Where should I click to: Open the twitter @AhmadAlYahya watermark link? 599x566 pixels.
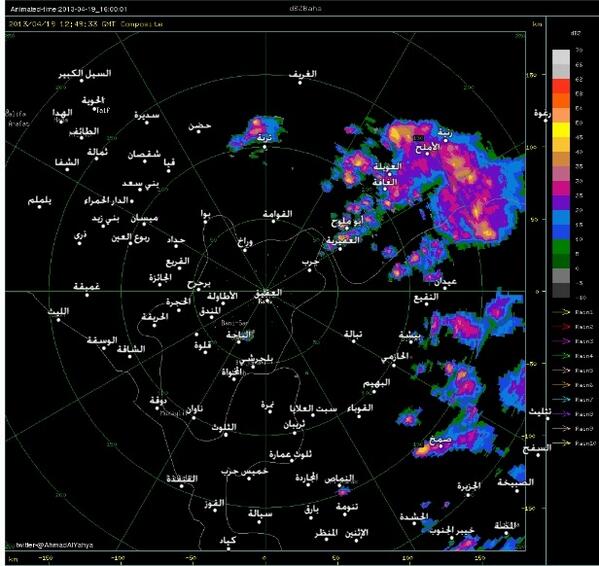pyautogui.click(x=55, y=545)
